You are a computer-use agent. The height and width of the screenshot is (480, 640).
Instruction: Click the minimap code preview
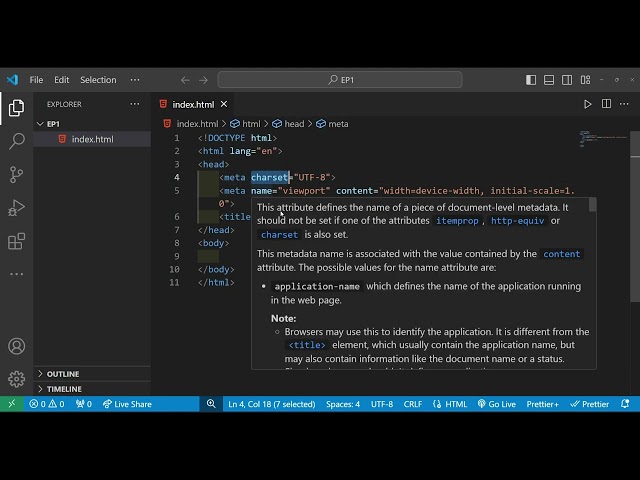click(603, 139)
